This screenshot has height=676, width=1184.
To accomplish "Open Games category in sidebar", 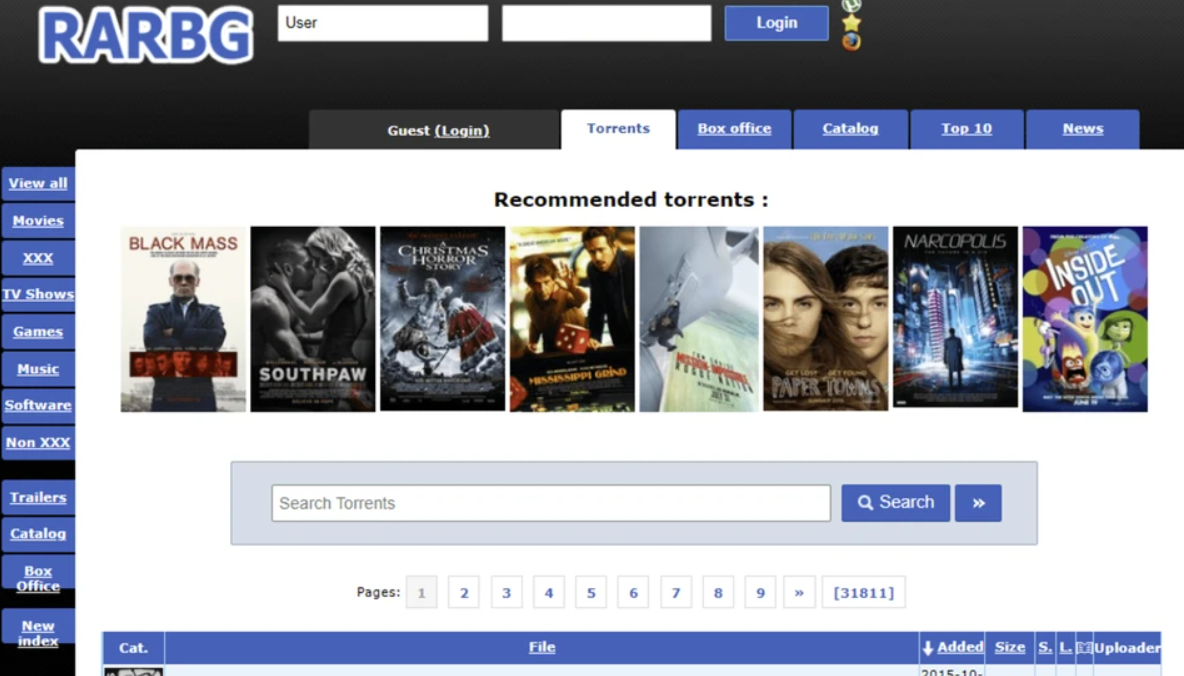I will [38, 332].
